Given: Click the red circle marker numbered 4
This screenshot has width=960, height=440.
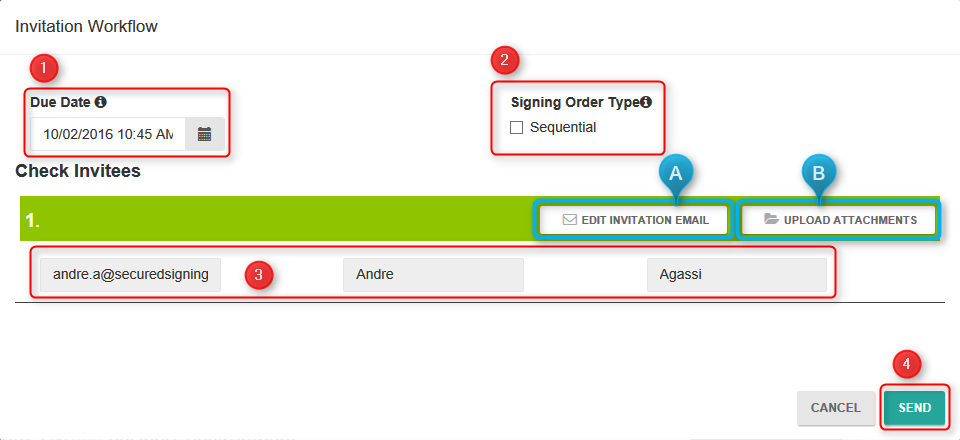Looking at the screenshot, I should pyautogui.click(x=907, y=365).
